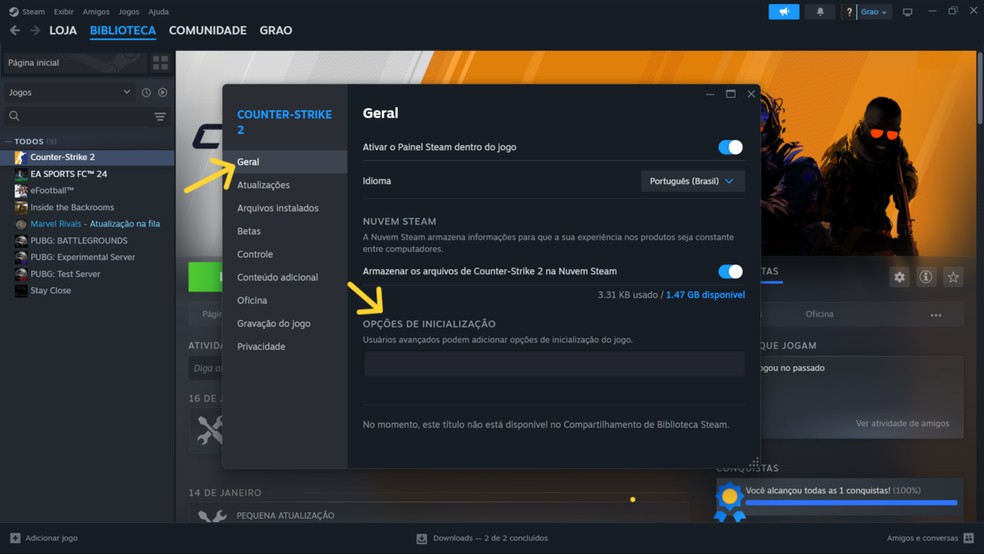Toggle Painel Steam dentro do jogo switch

click(x=730, y=147)
